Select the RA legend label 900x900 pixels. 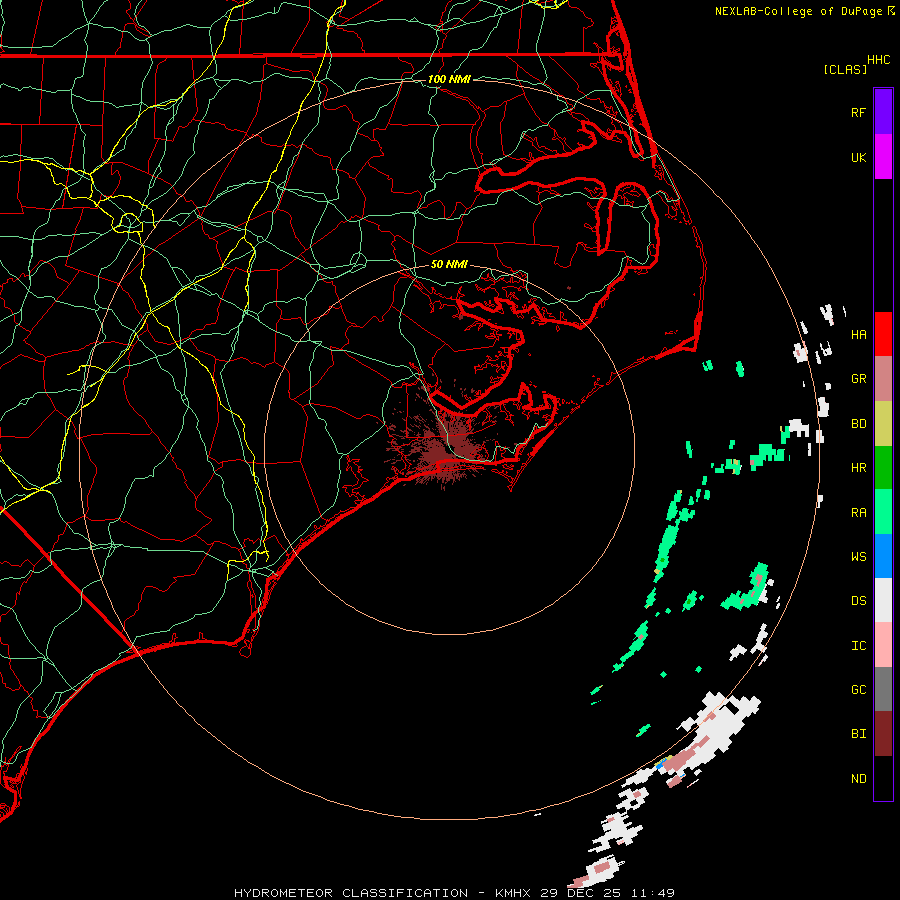tap(858, 513)
